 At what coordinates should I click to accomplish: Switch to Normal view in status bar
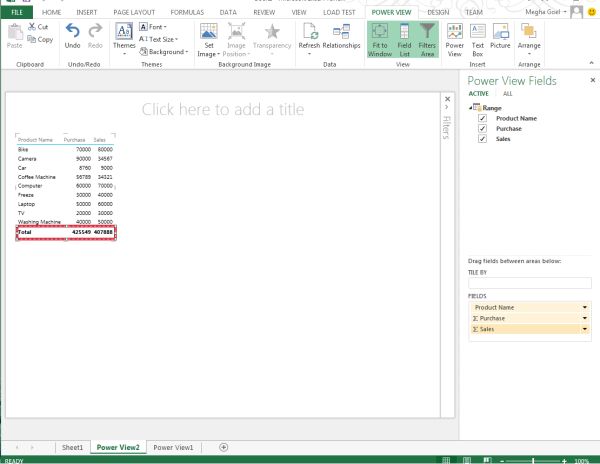point(446,460)
